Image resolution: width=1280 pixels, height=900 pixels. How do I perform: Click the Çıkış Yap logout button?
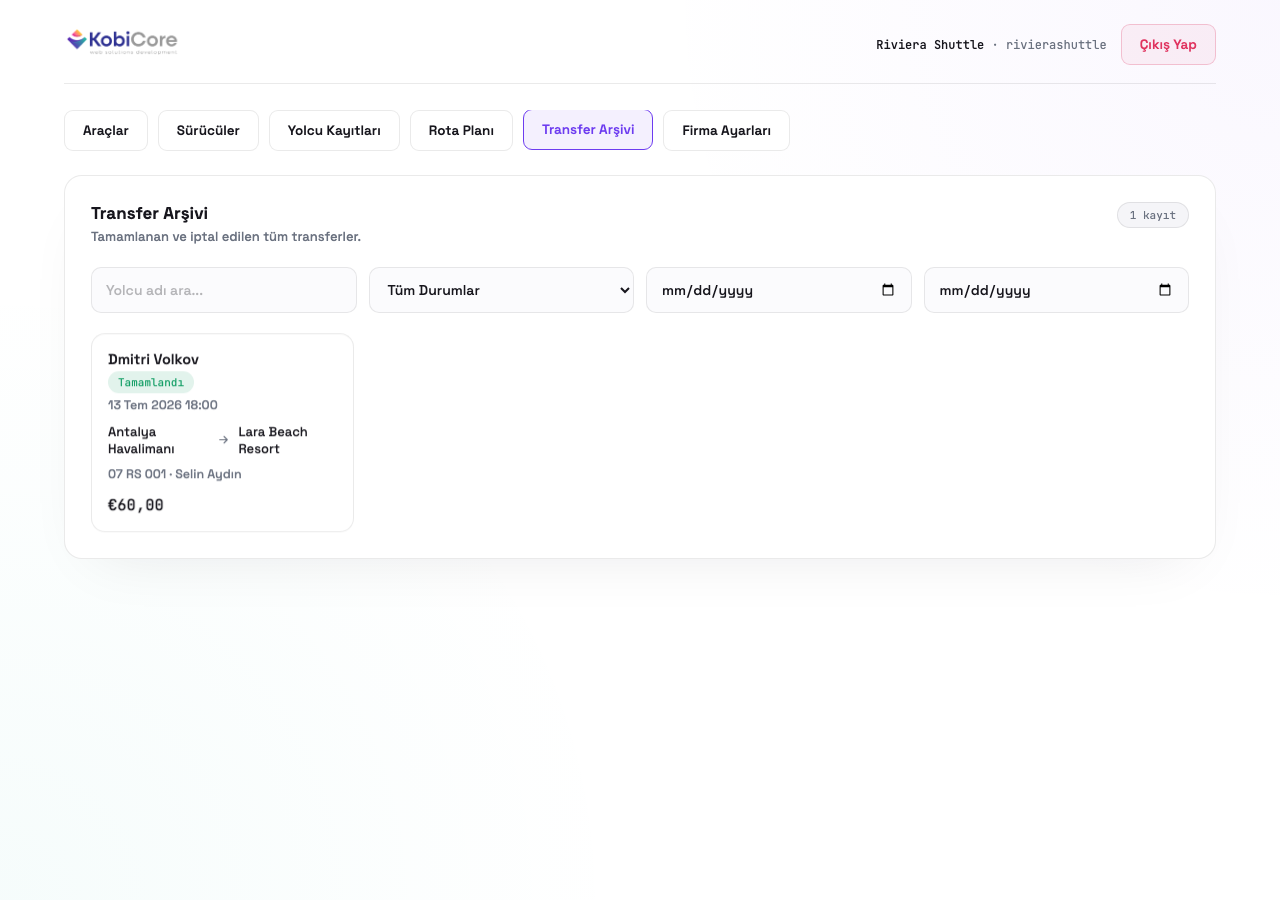1168,44
